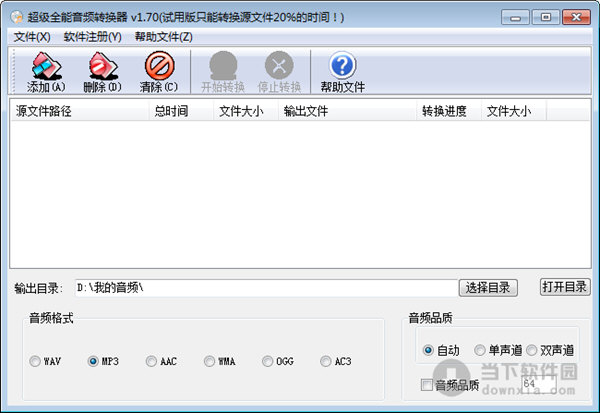Image resolution: width=600 pixels, height=413 pixels.
Task: Click the 添加(A) add file icon
Action: click(46, 72)
